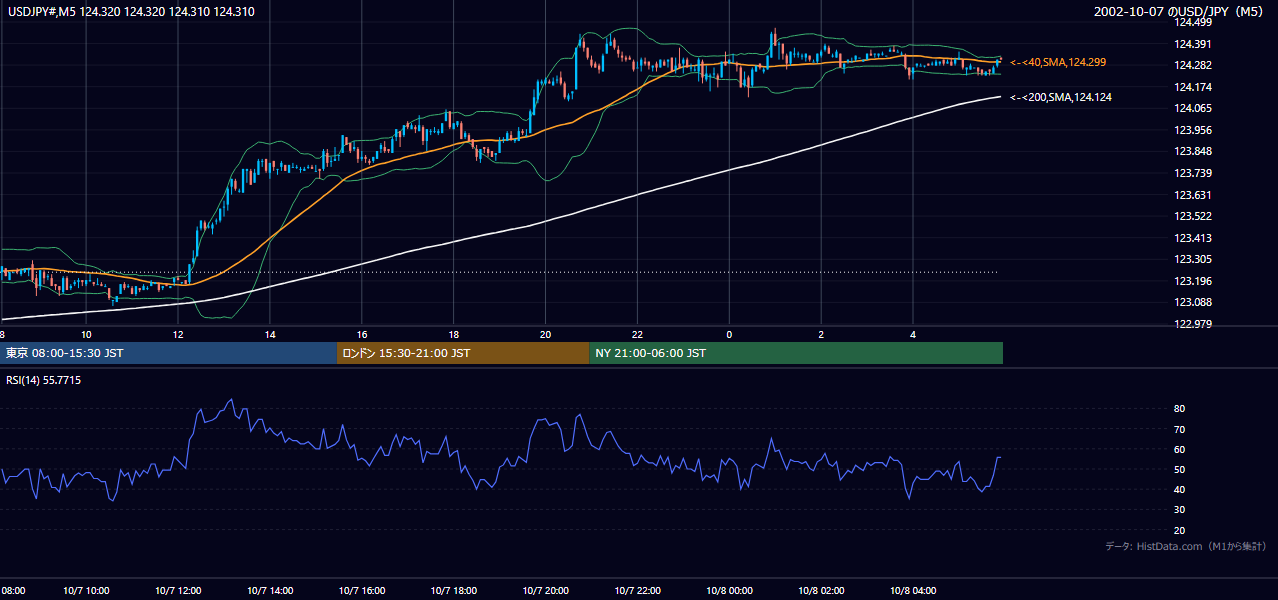Click the 10/7 14:00 date label

270,590
